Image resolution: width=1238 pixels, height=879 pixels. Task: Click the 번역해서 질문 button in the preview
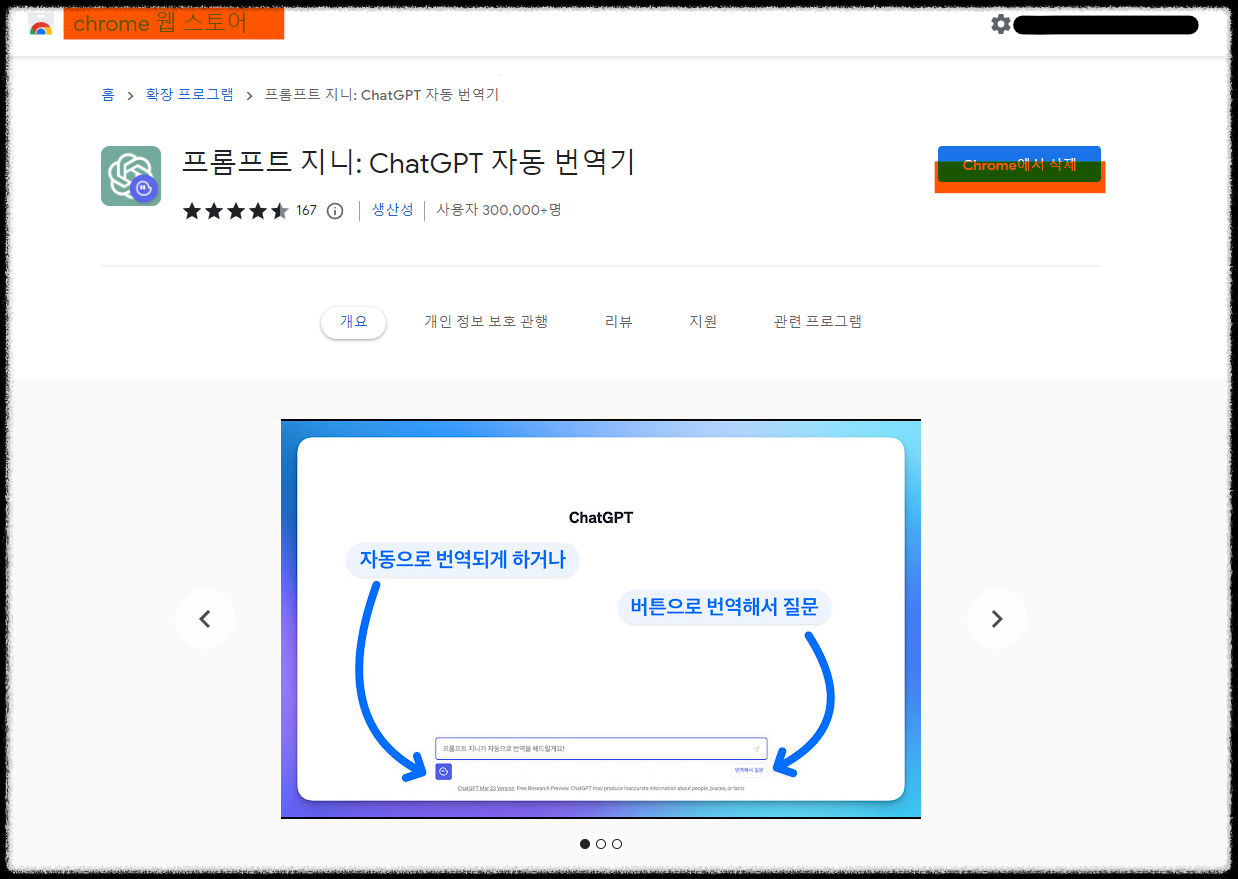coord(751,771)
